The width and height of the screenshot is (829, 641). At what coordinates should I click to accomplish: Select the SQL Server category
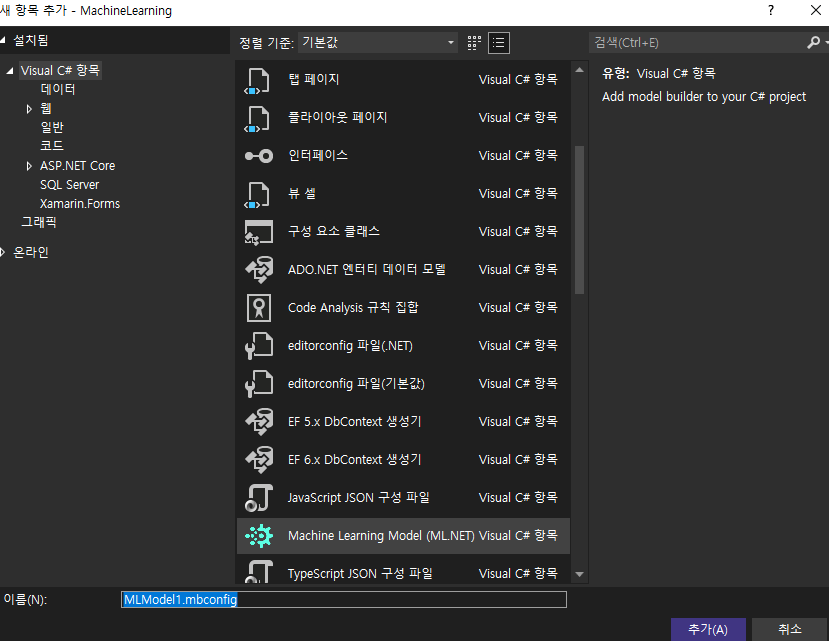(69, 185)
